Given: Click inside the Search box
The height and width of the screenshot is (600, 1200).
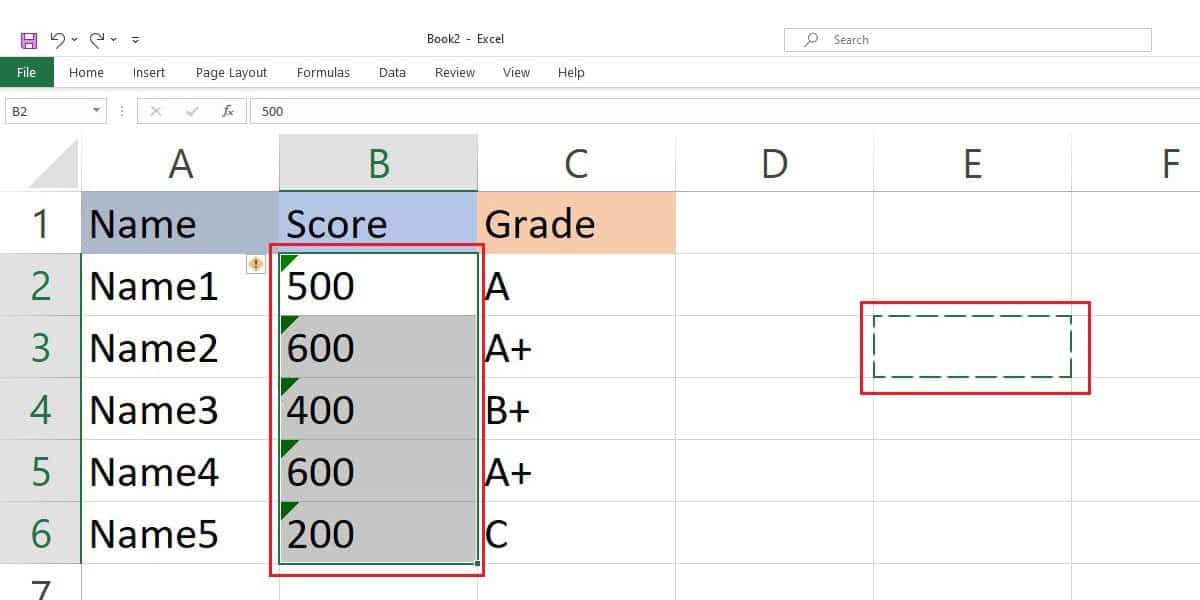Looking at the screenshot, I should click(x=900, y=39).
